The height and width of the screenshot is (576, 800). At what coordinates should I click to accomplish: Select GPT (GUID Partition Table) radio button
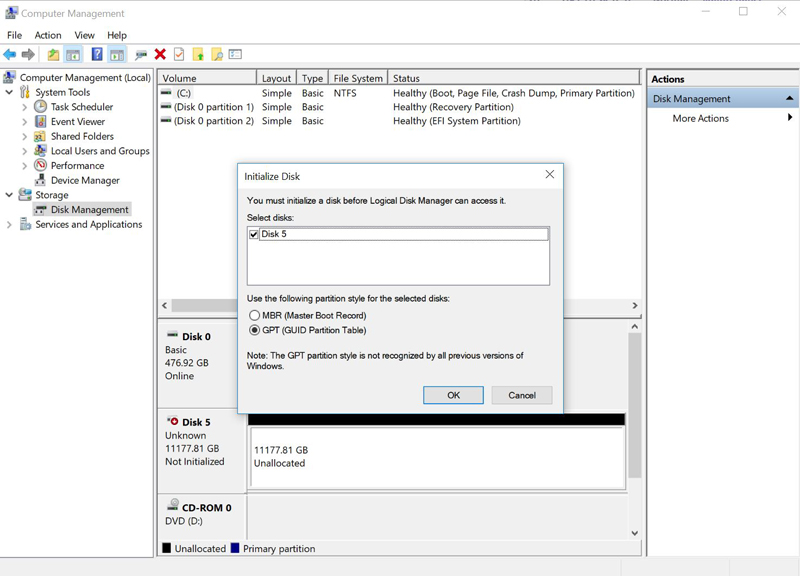(x=254, y=331)
